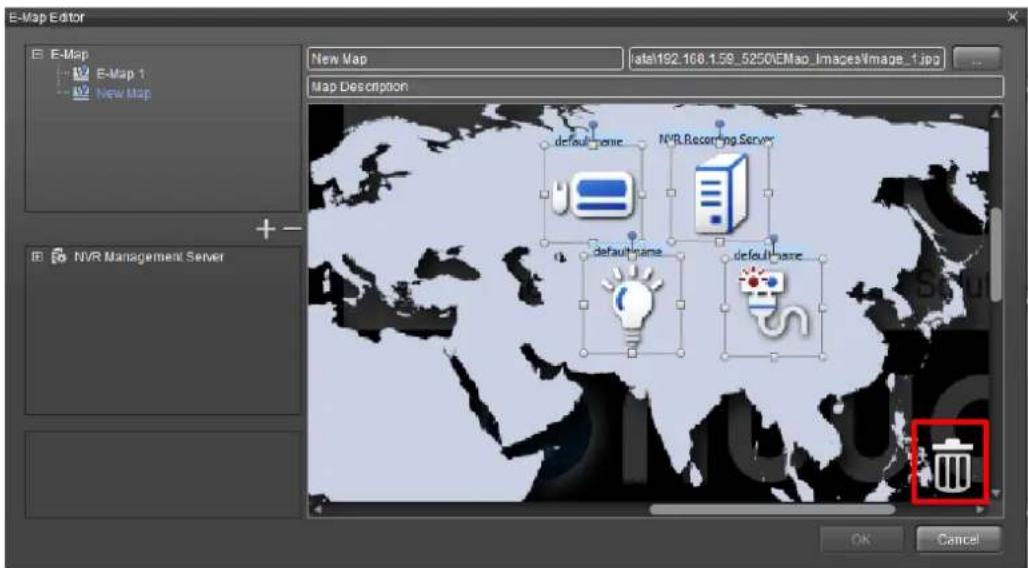1028x568 pixels.
Task: Click the plus icon to add map
Action: 266,229
